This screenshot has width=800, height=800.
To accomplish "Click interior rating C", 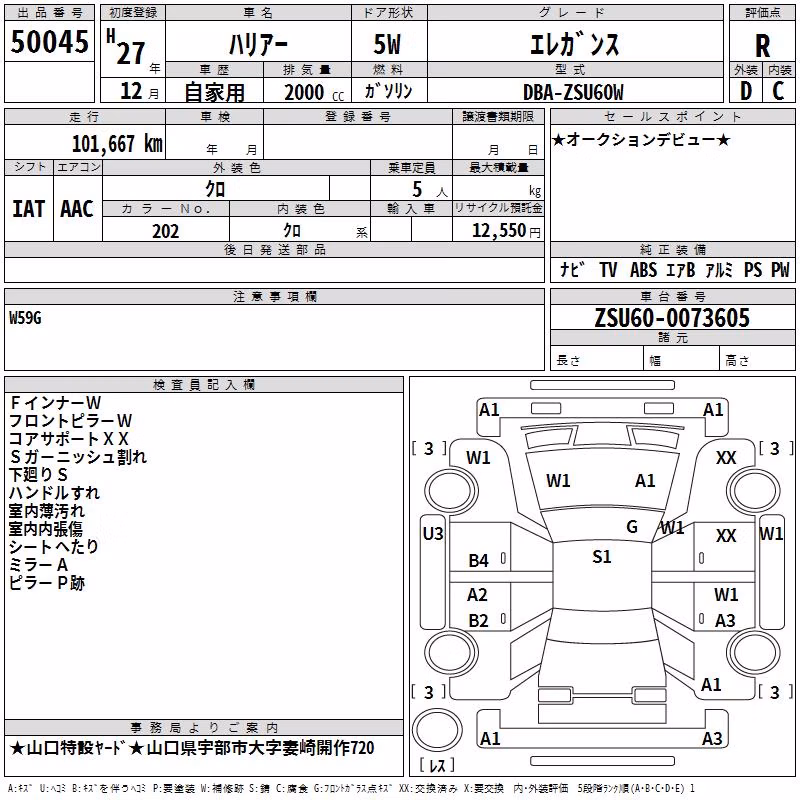I will [778, 91].
